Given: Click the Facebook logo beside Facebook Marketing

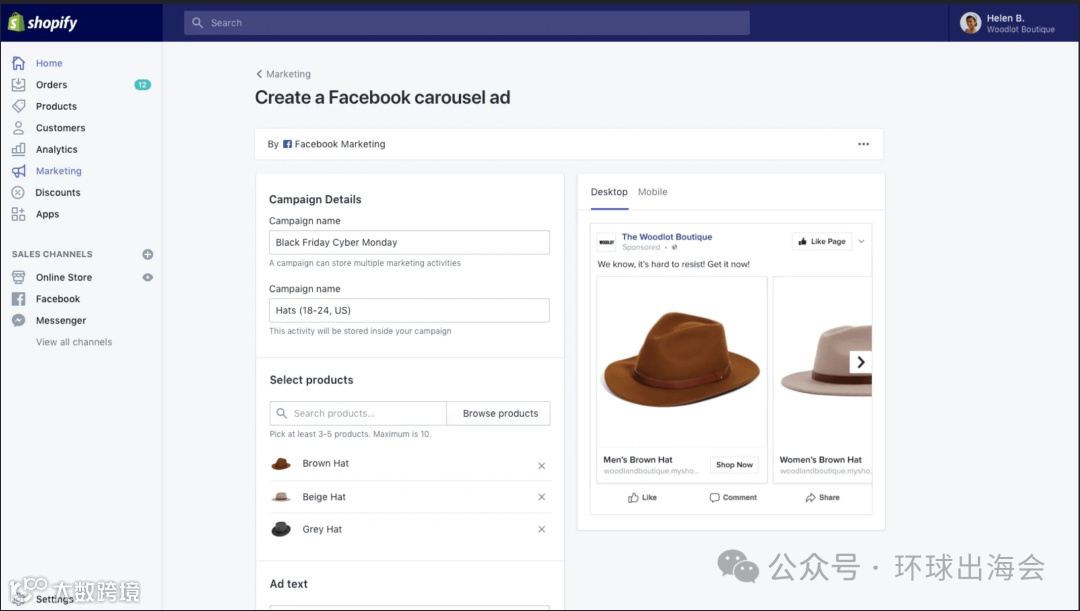Looking at the screenshot, I should (x=287, y=144).
